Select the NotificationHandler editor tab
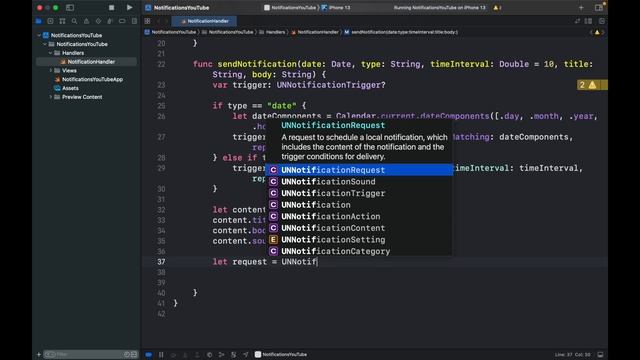Viewport: 640px width, 360px height. tap(204, 21)
